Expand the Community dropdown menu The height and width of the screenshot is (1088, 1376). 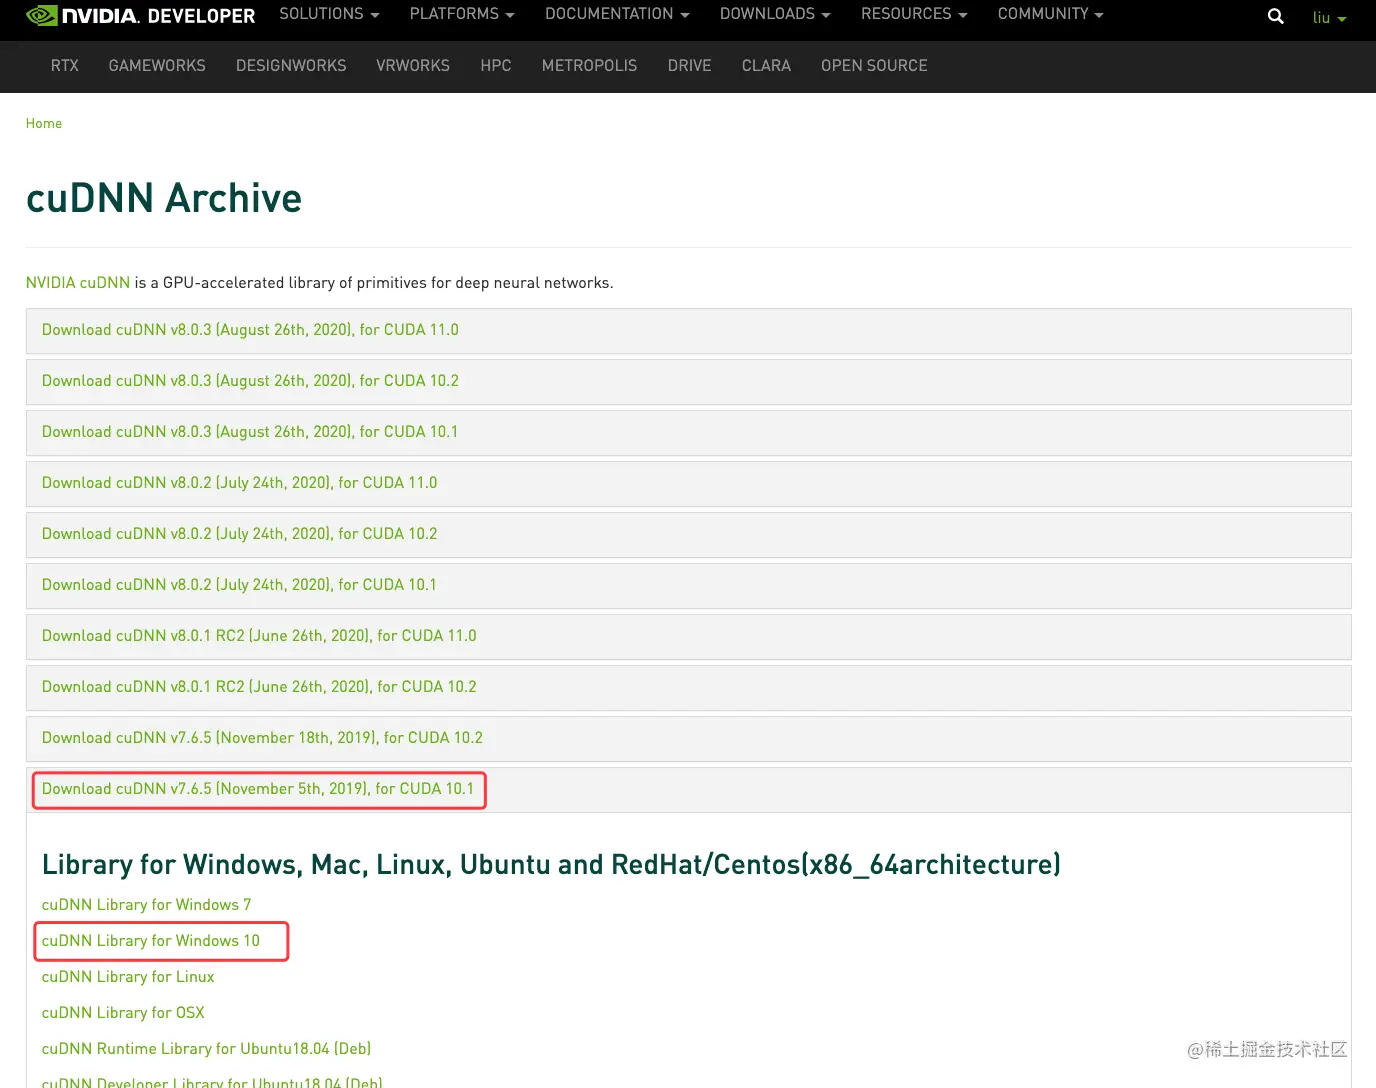[1050, 14]
